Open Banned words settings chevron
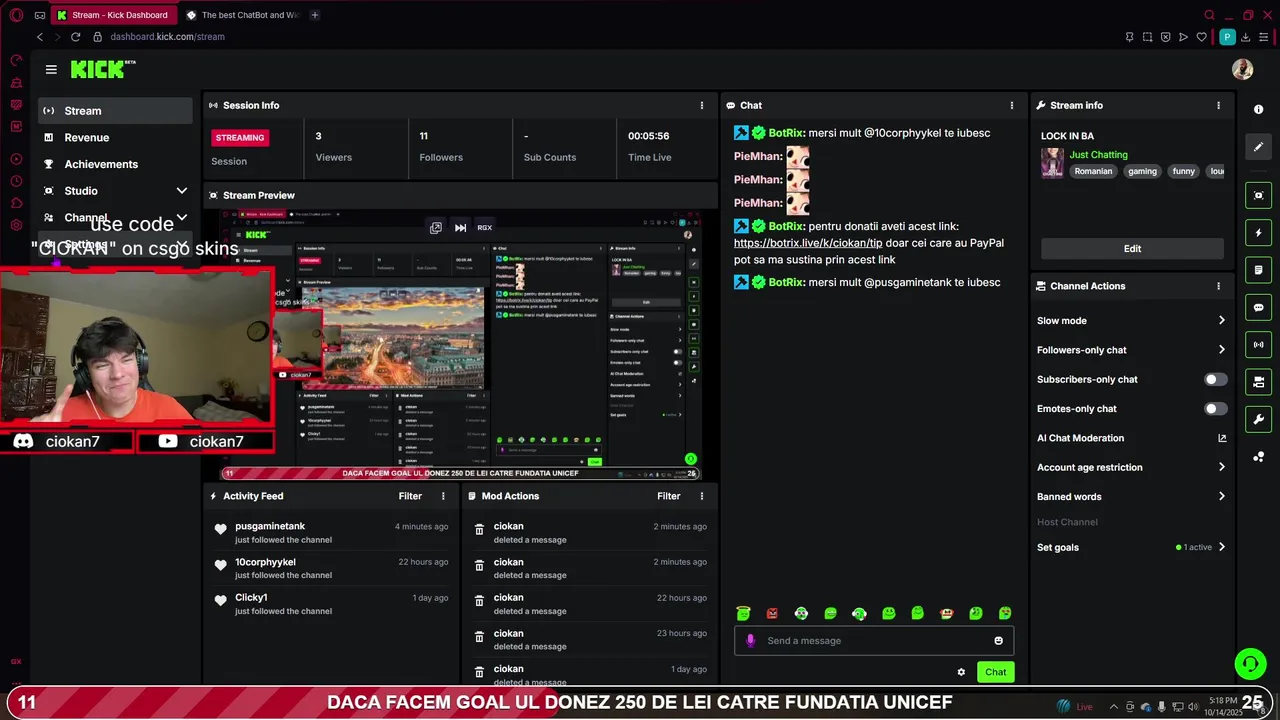Screen dimensions: 1280x720 pos(1221,496)
